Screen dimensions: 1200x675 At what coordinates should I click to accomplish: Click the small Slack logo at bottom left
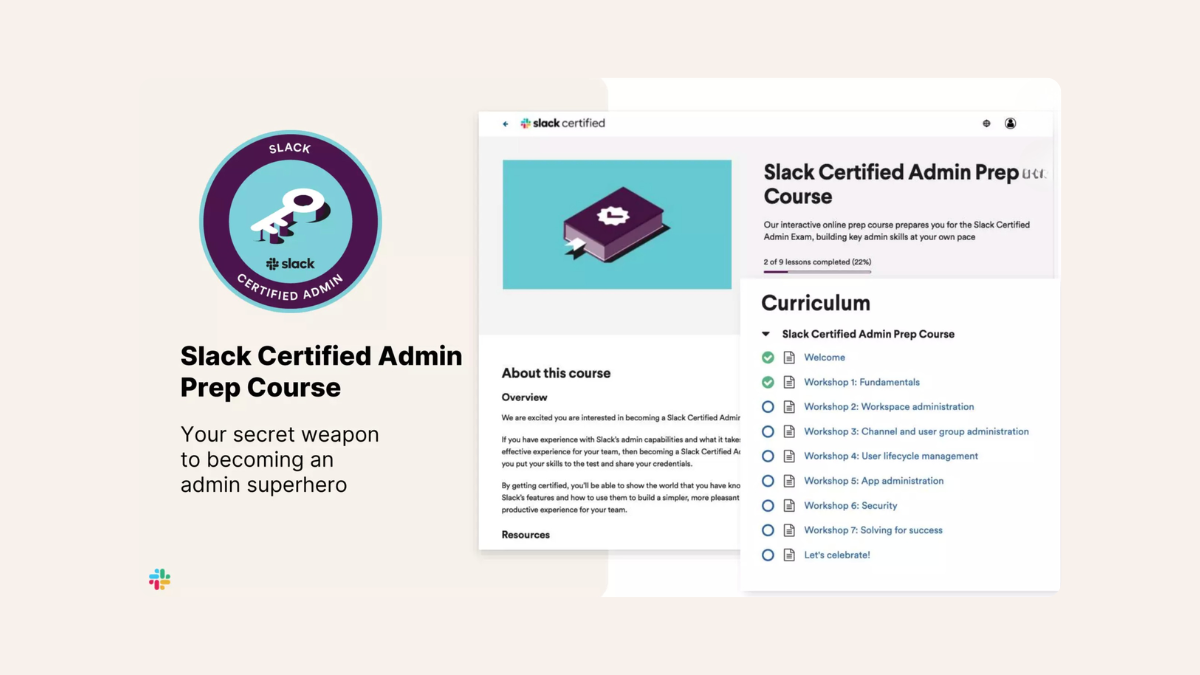(160, 579)
